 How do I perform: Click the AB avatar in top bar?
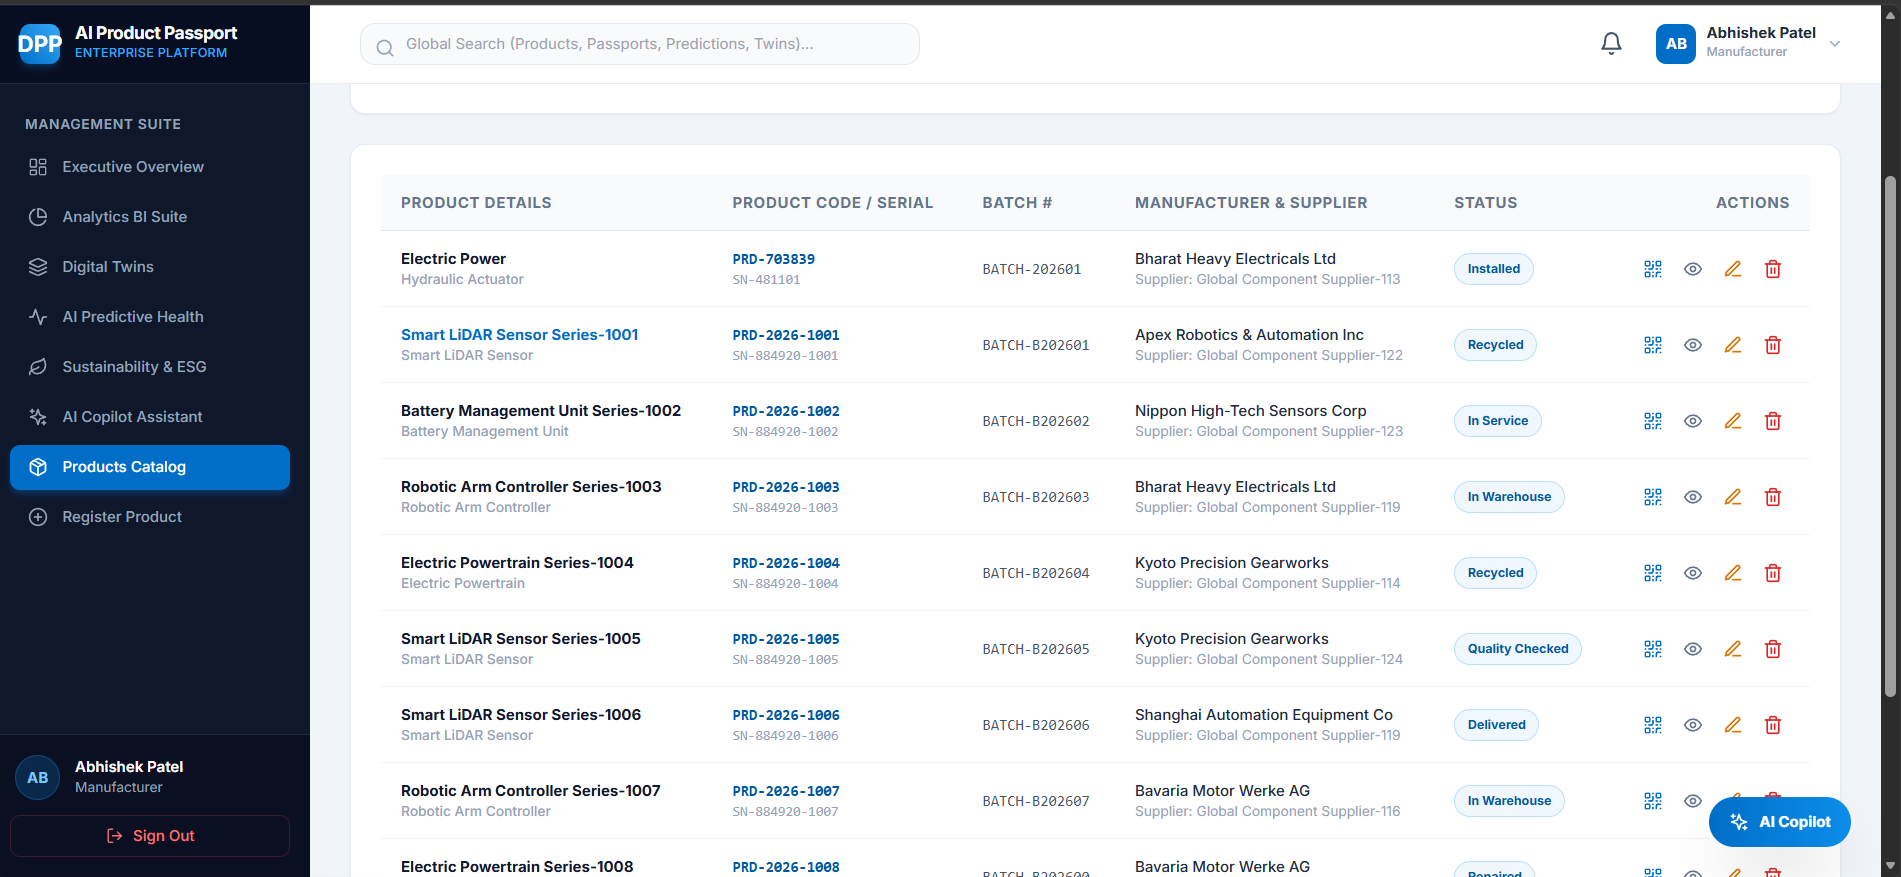(1676, 44)
